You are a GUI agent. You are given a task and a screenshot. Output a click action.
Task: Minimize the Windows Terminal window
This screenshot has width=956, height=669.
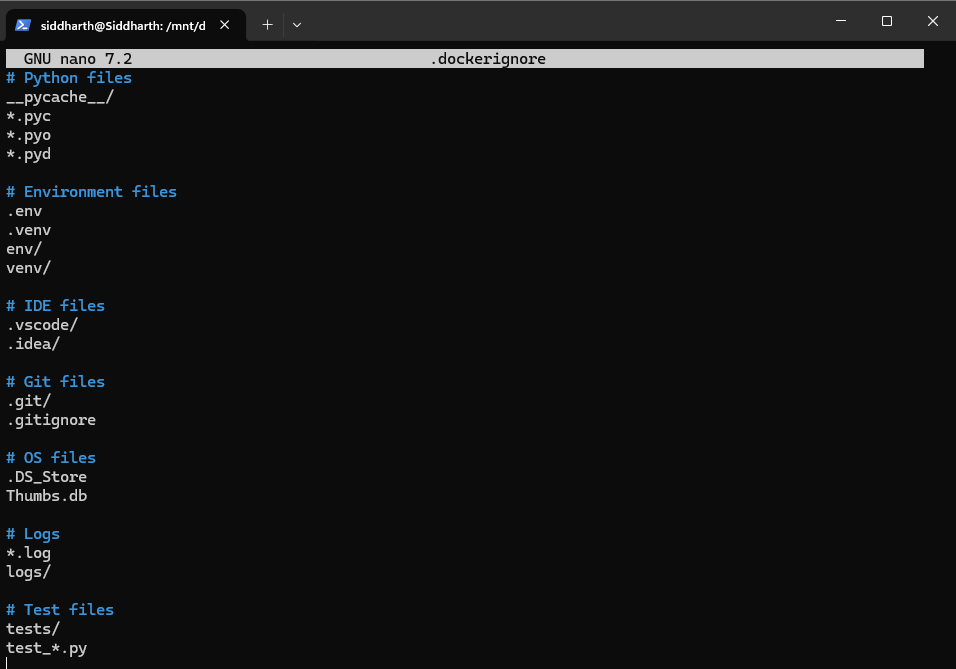point(841,21)
